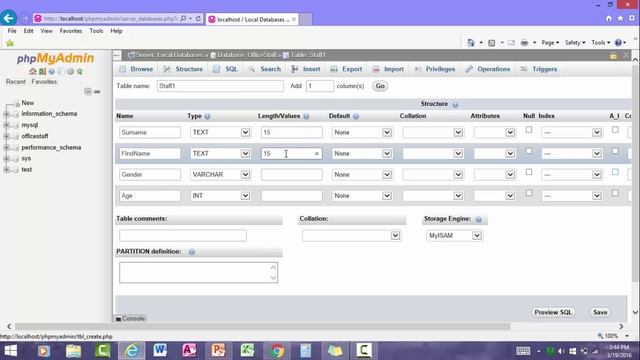Image resolution: width=640 pixels, height=360 pixels.
Task: Enable A_I checkbox for Age row
Action: (615, 193)
